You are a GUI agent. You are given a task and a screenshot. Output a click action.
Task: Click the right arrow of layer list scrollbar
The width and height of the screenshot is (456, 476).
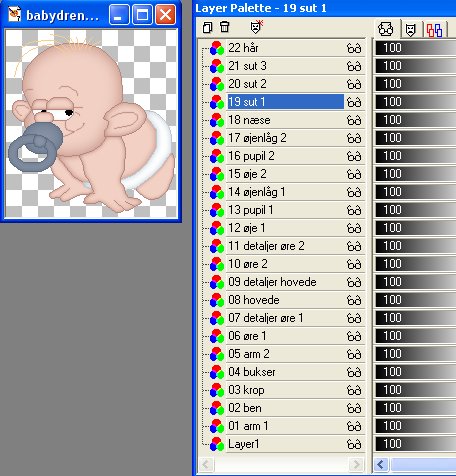tap(356, 464)
